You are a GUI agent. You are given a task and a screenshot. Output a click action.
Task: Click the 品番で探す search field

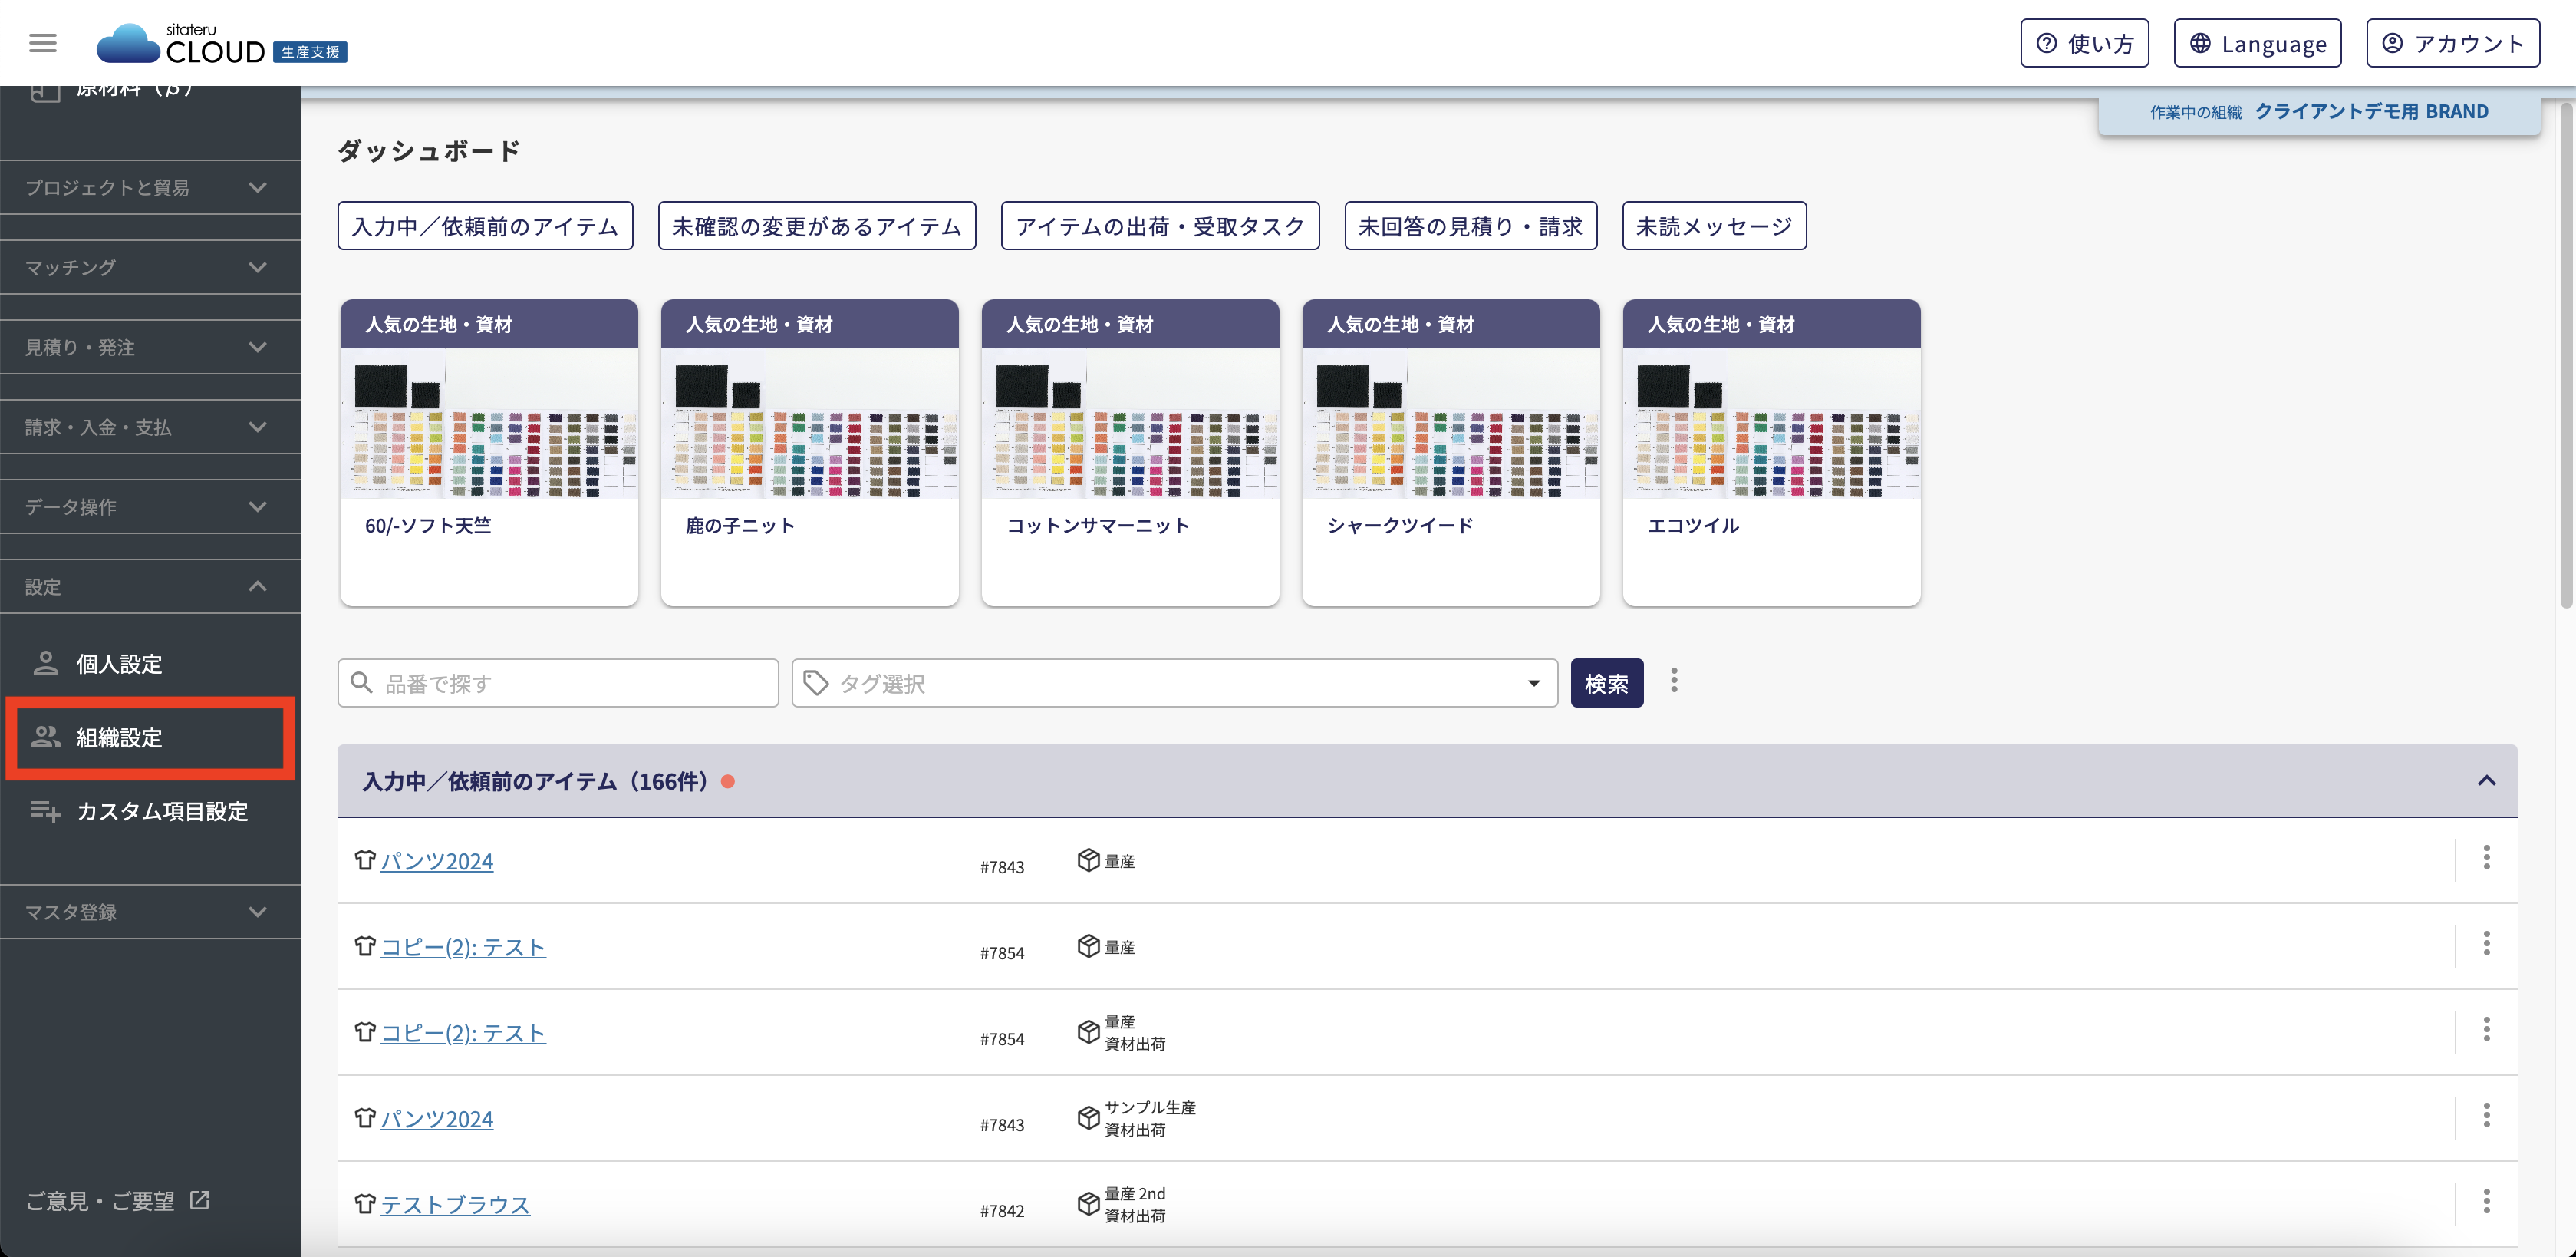pos(558,683)
